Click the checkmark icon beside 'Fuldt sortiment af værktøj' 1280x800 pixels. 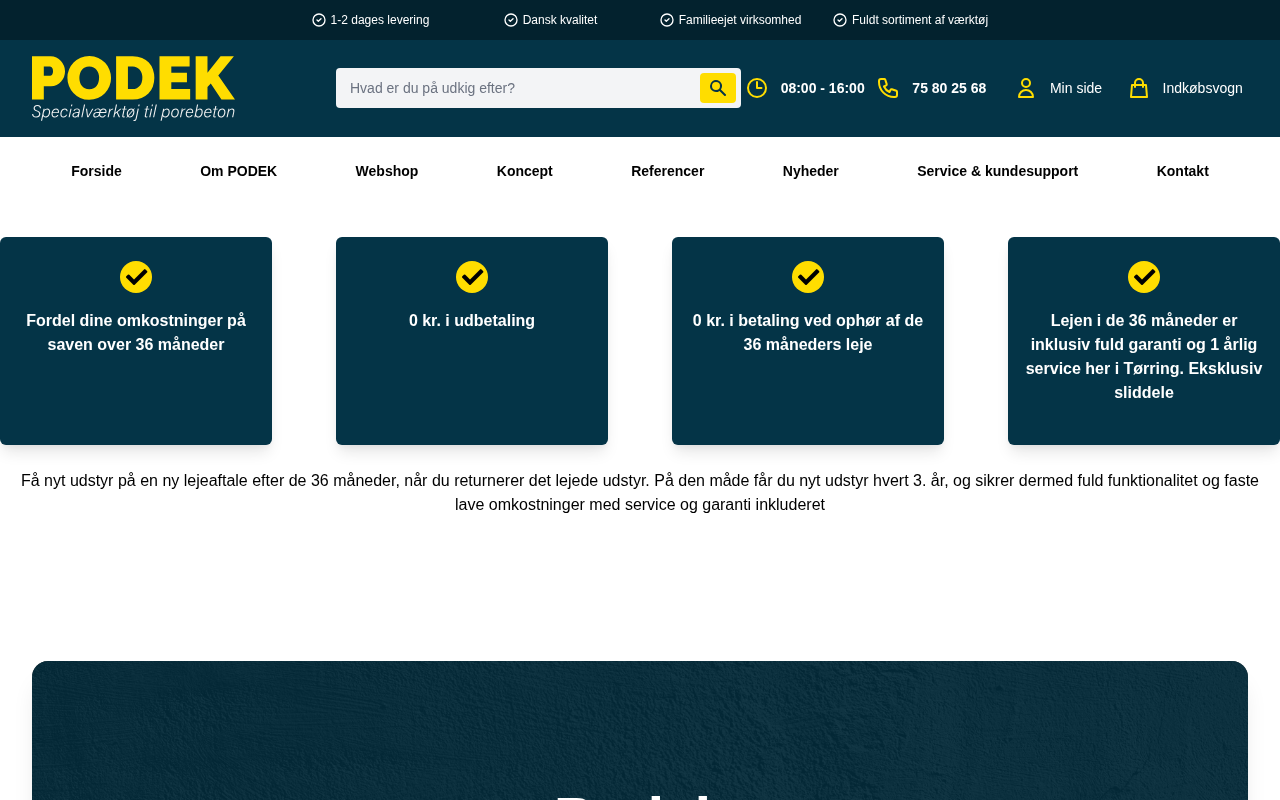pyautogui.click(x=840, y=20)
